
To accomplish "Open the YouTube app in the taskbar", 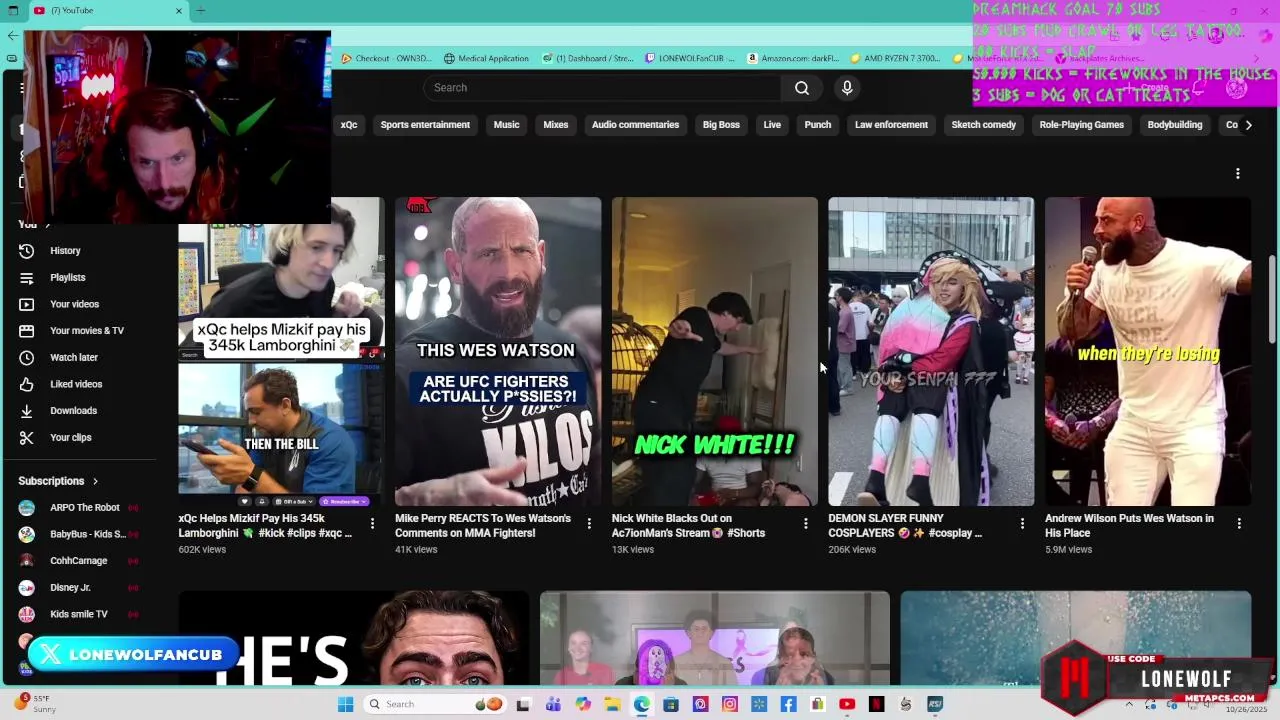I will coord(847,704).
